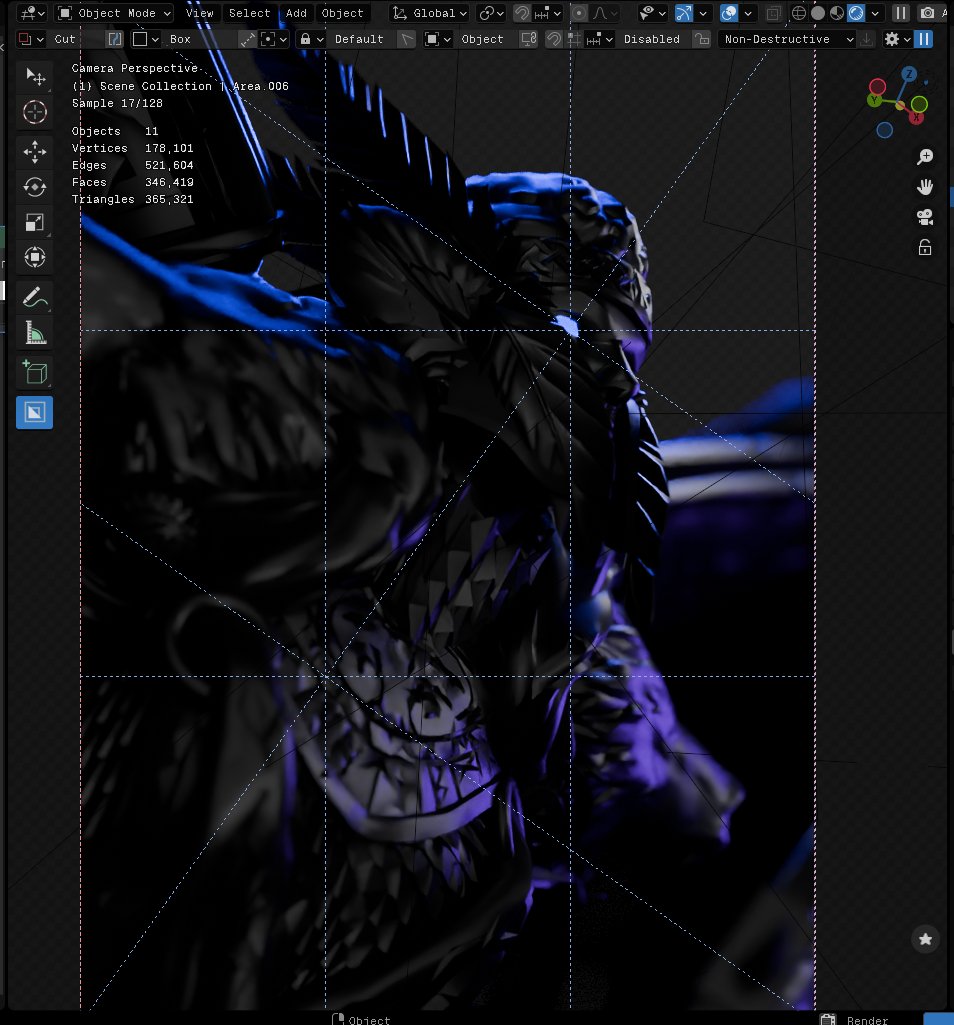Toggle proportional editing

579,13
